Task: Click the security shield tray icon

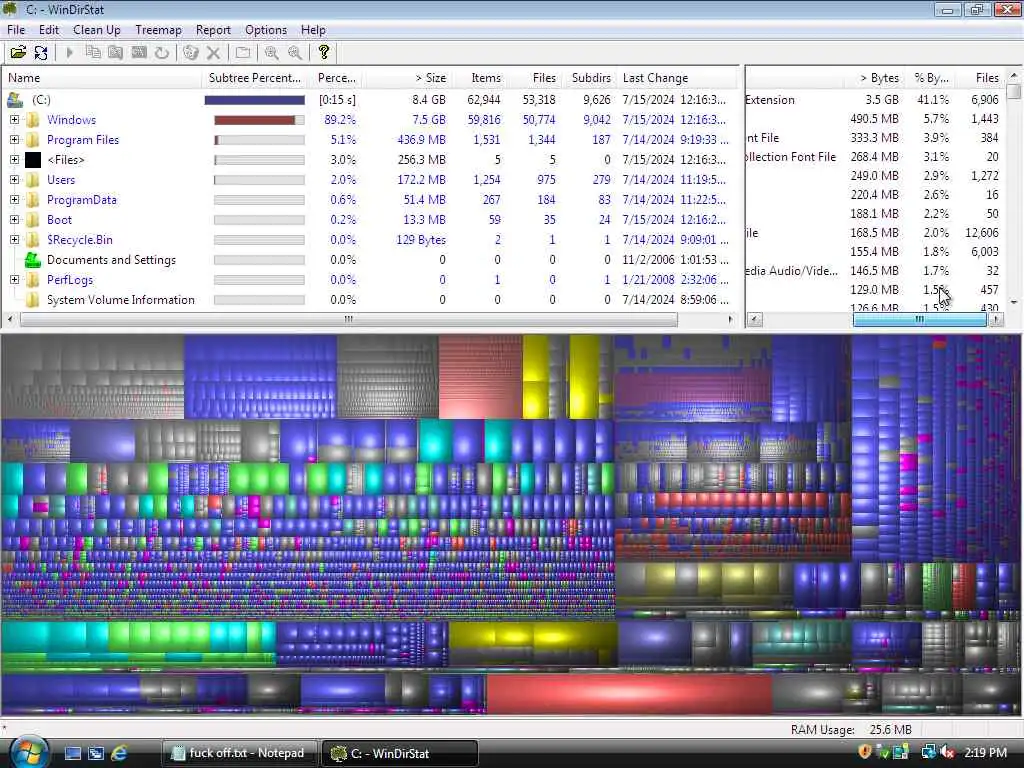Action: coord(865,752)
